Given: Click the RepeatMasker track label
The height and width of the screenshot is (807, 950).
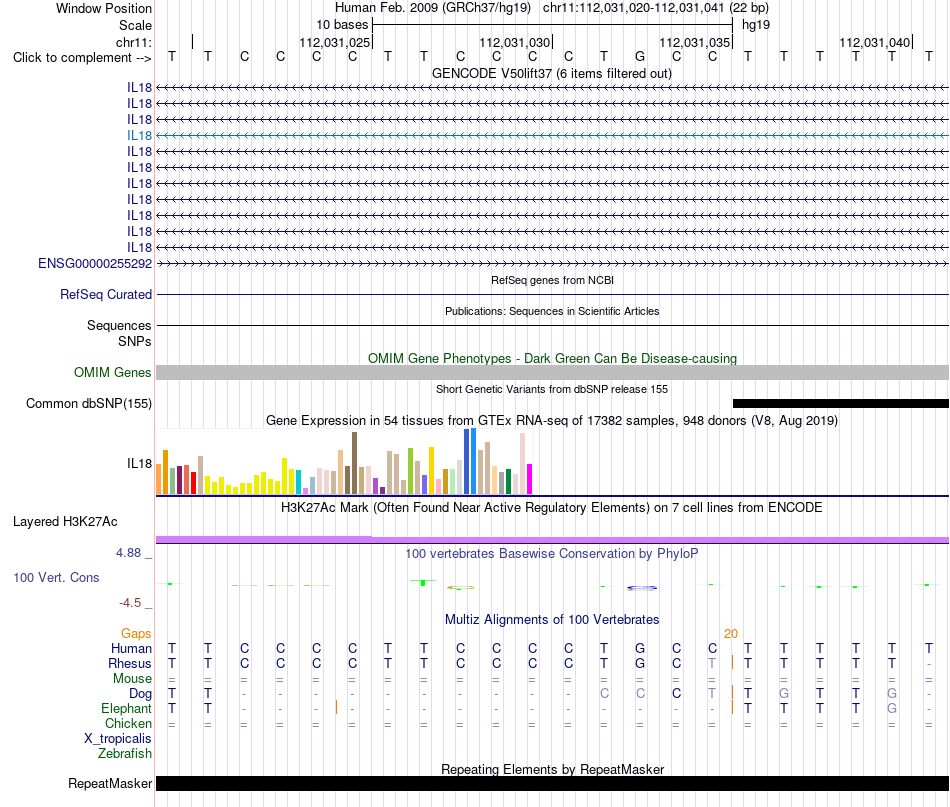Looking at the screenshot, I should click(110, 783).
